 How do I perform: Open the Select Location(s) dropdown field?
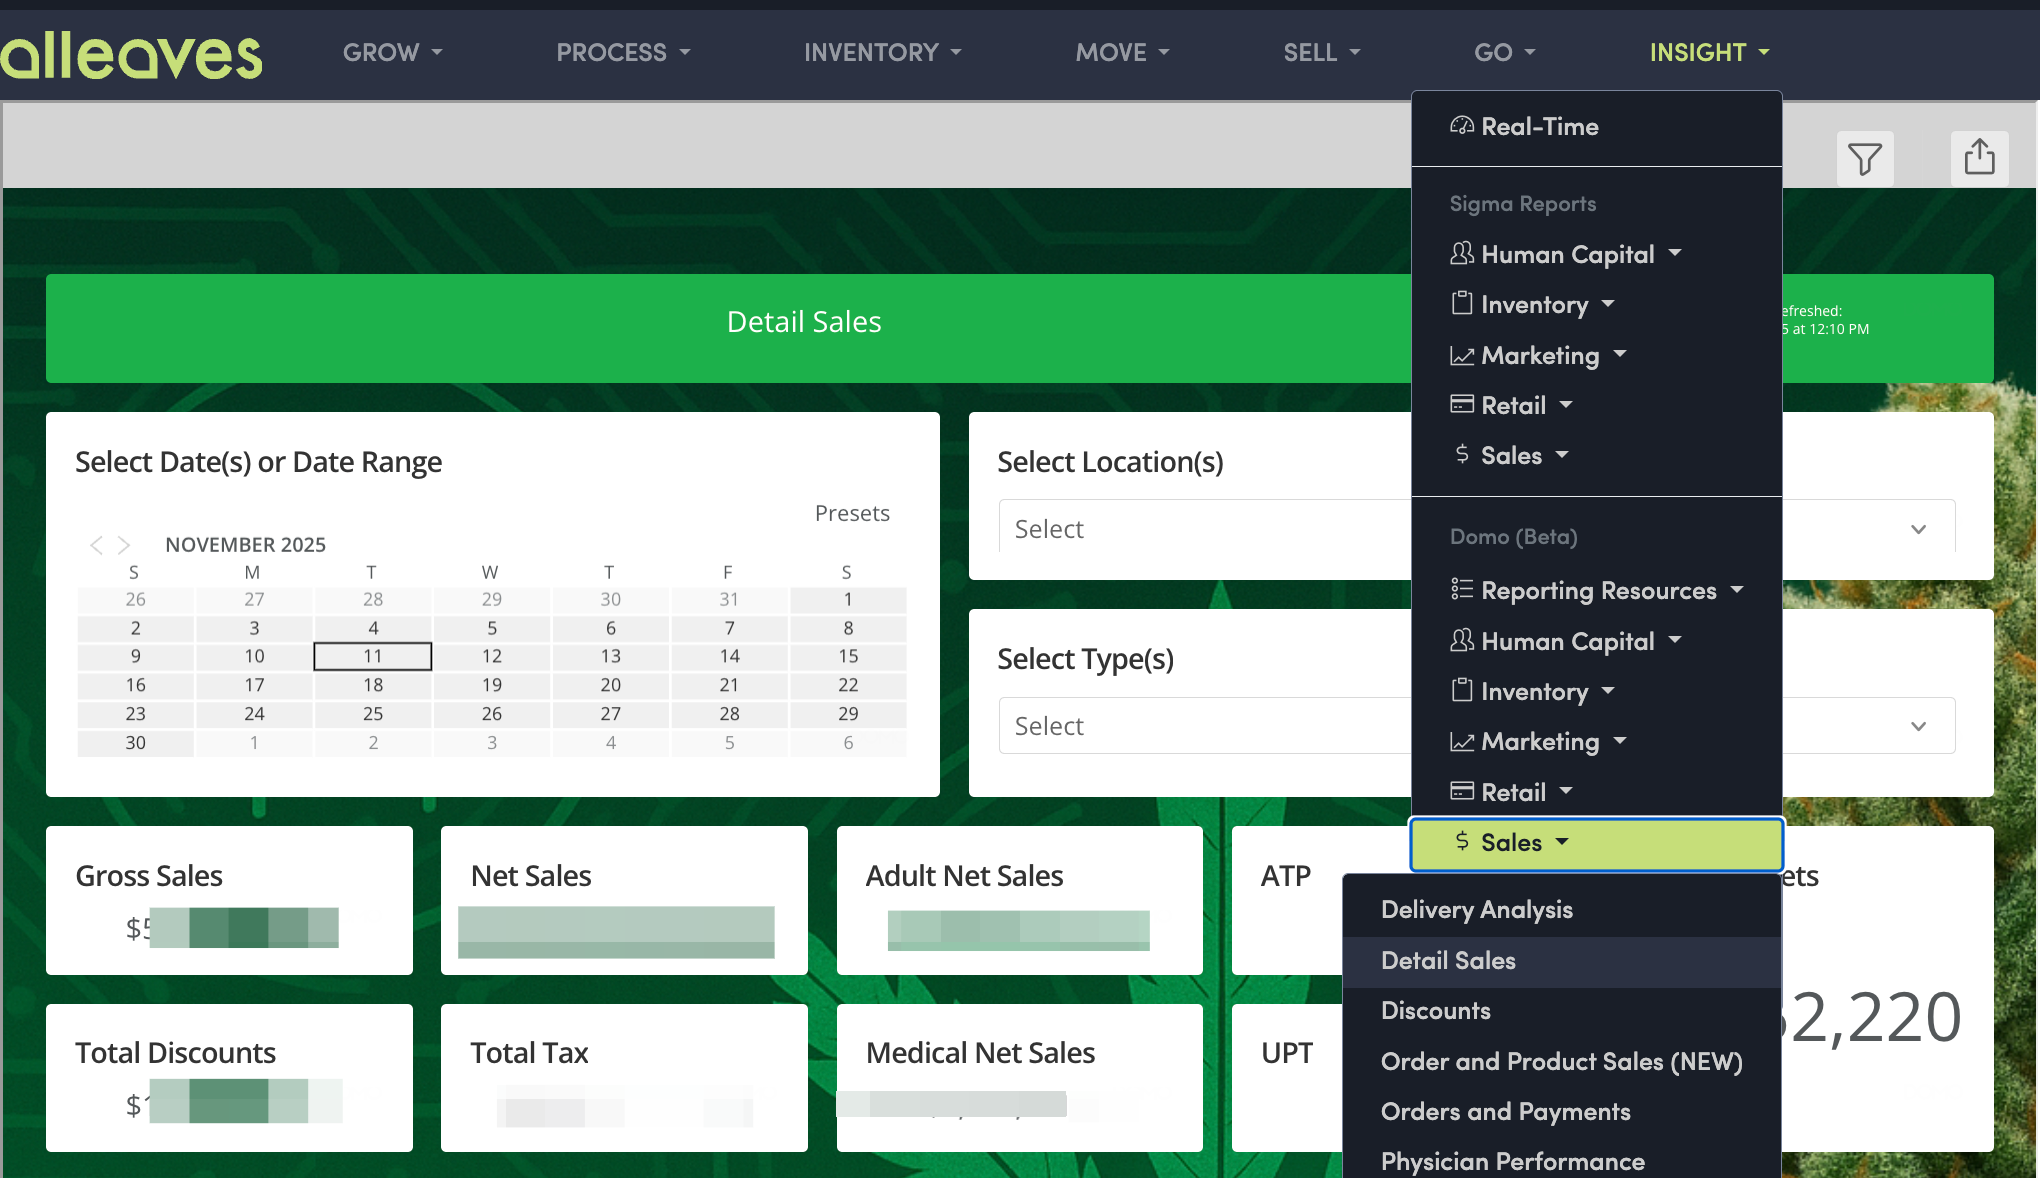(1477, 528)
